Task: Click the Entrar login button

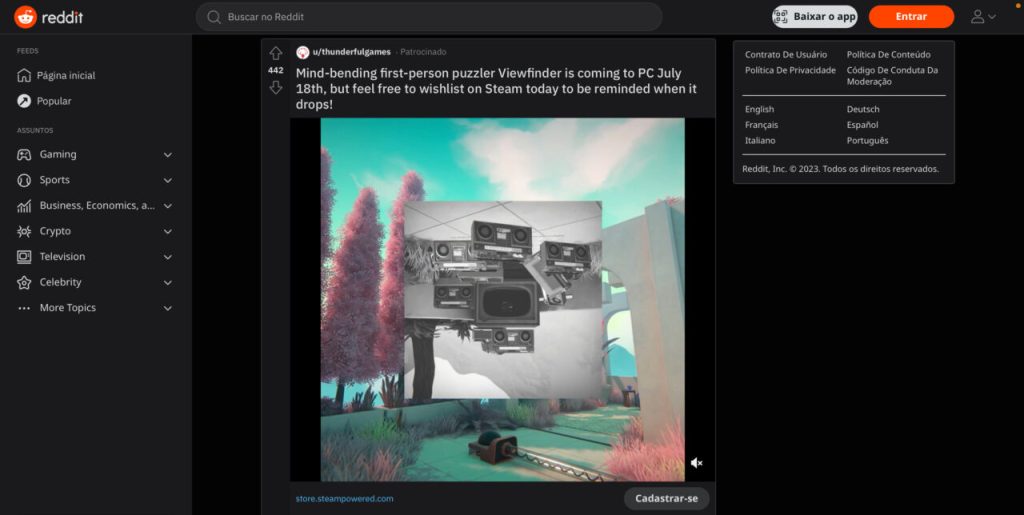Action: coord(911,17)
